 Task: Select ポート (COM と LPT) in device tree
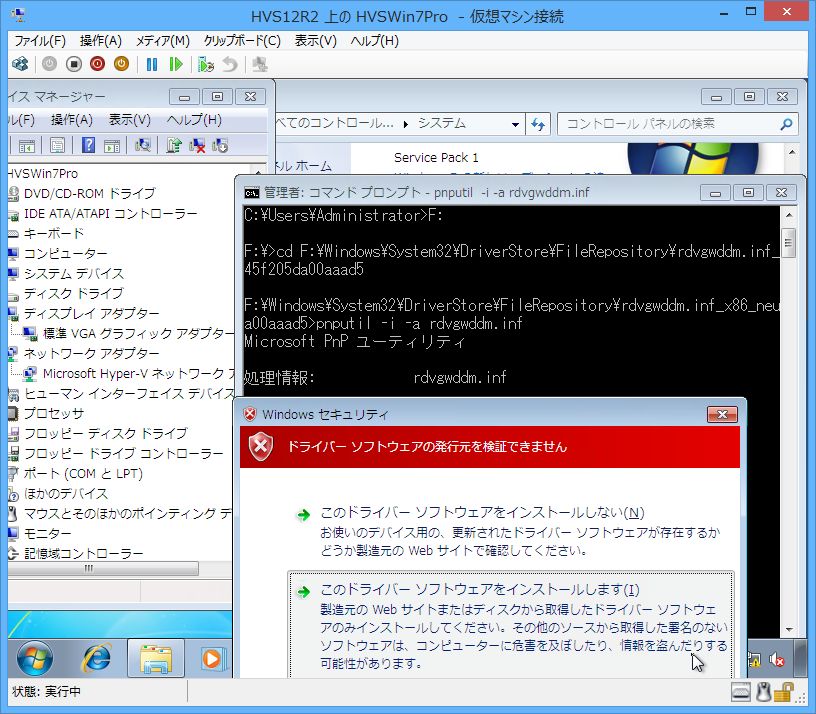83,474
